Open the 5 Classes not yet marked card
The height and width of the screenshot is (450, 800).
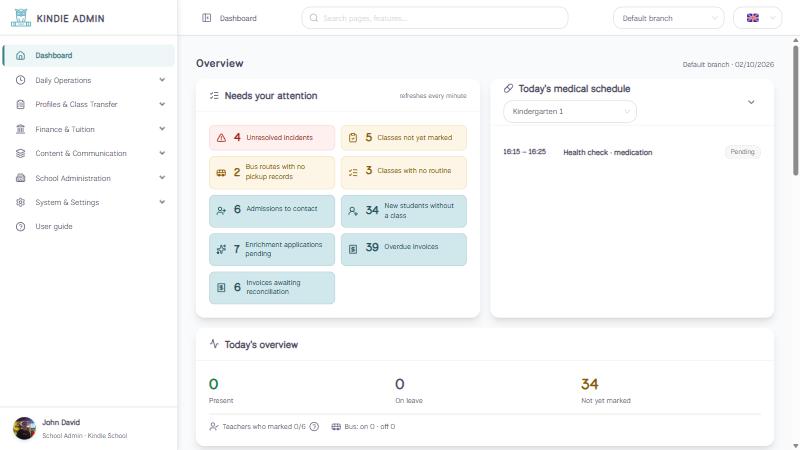click(x=404, y=138)
